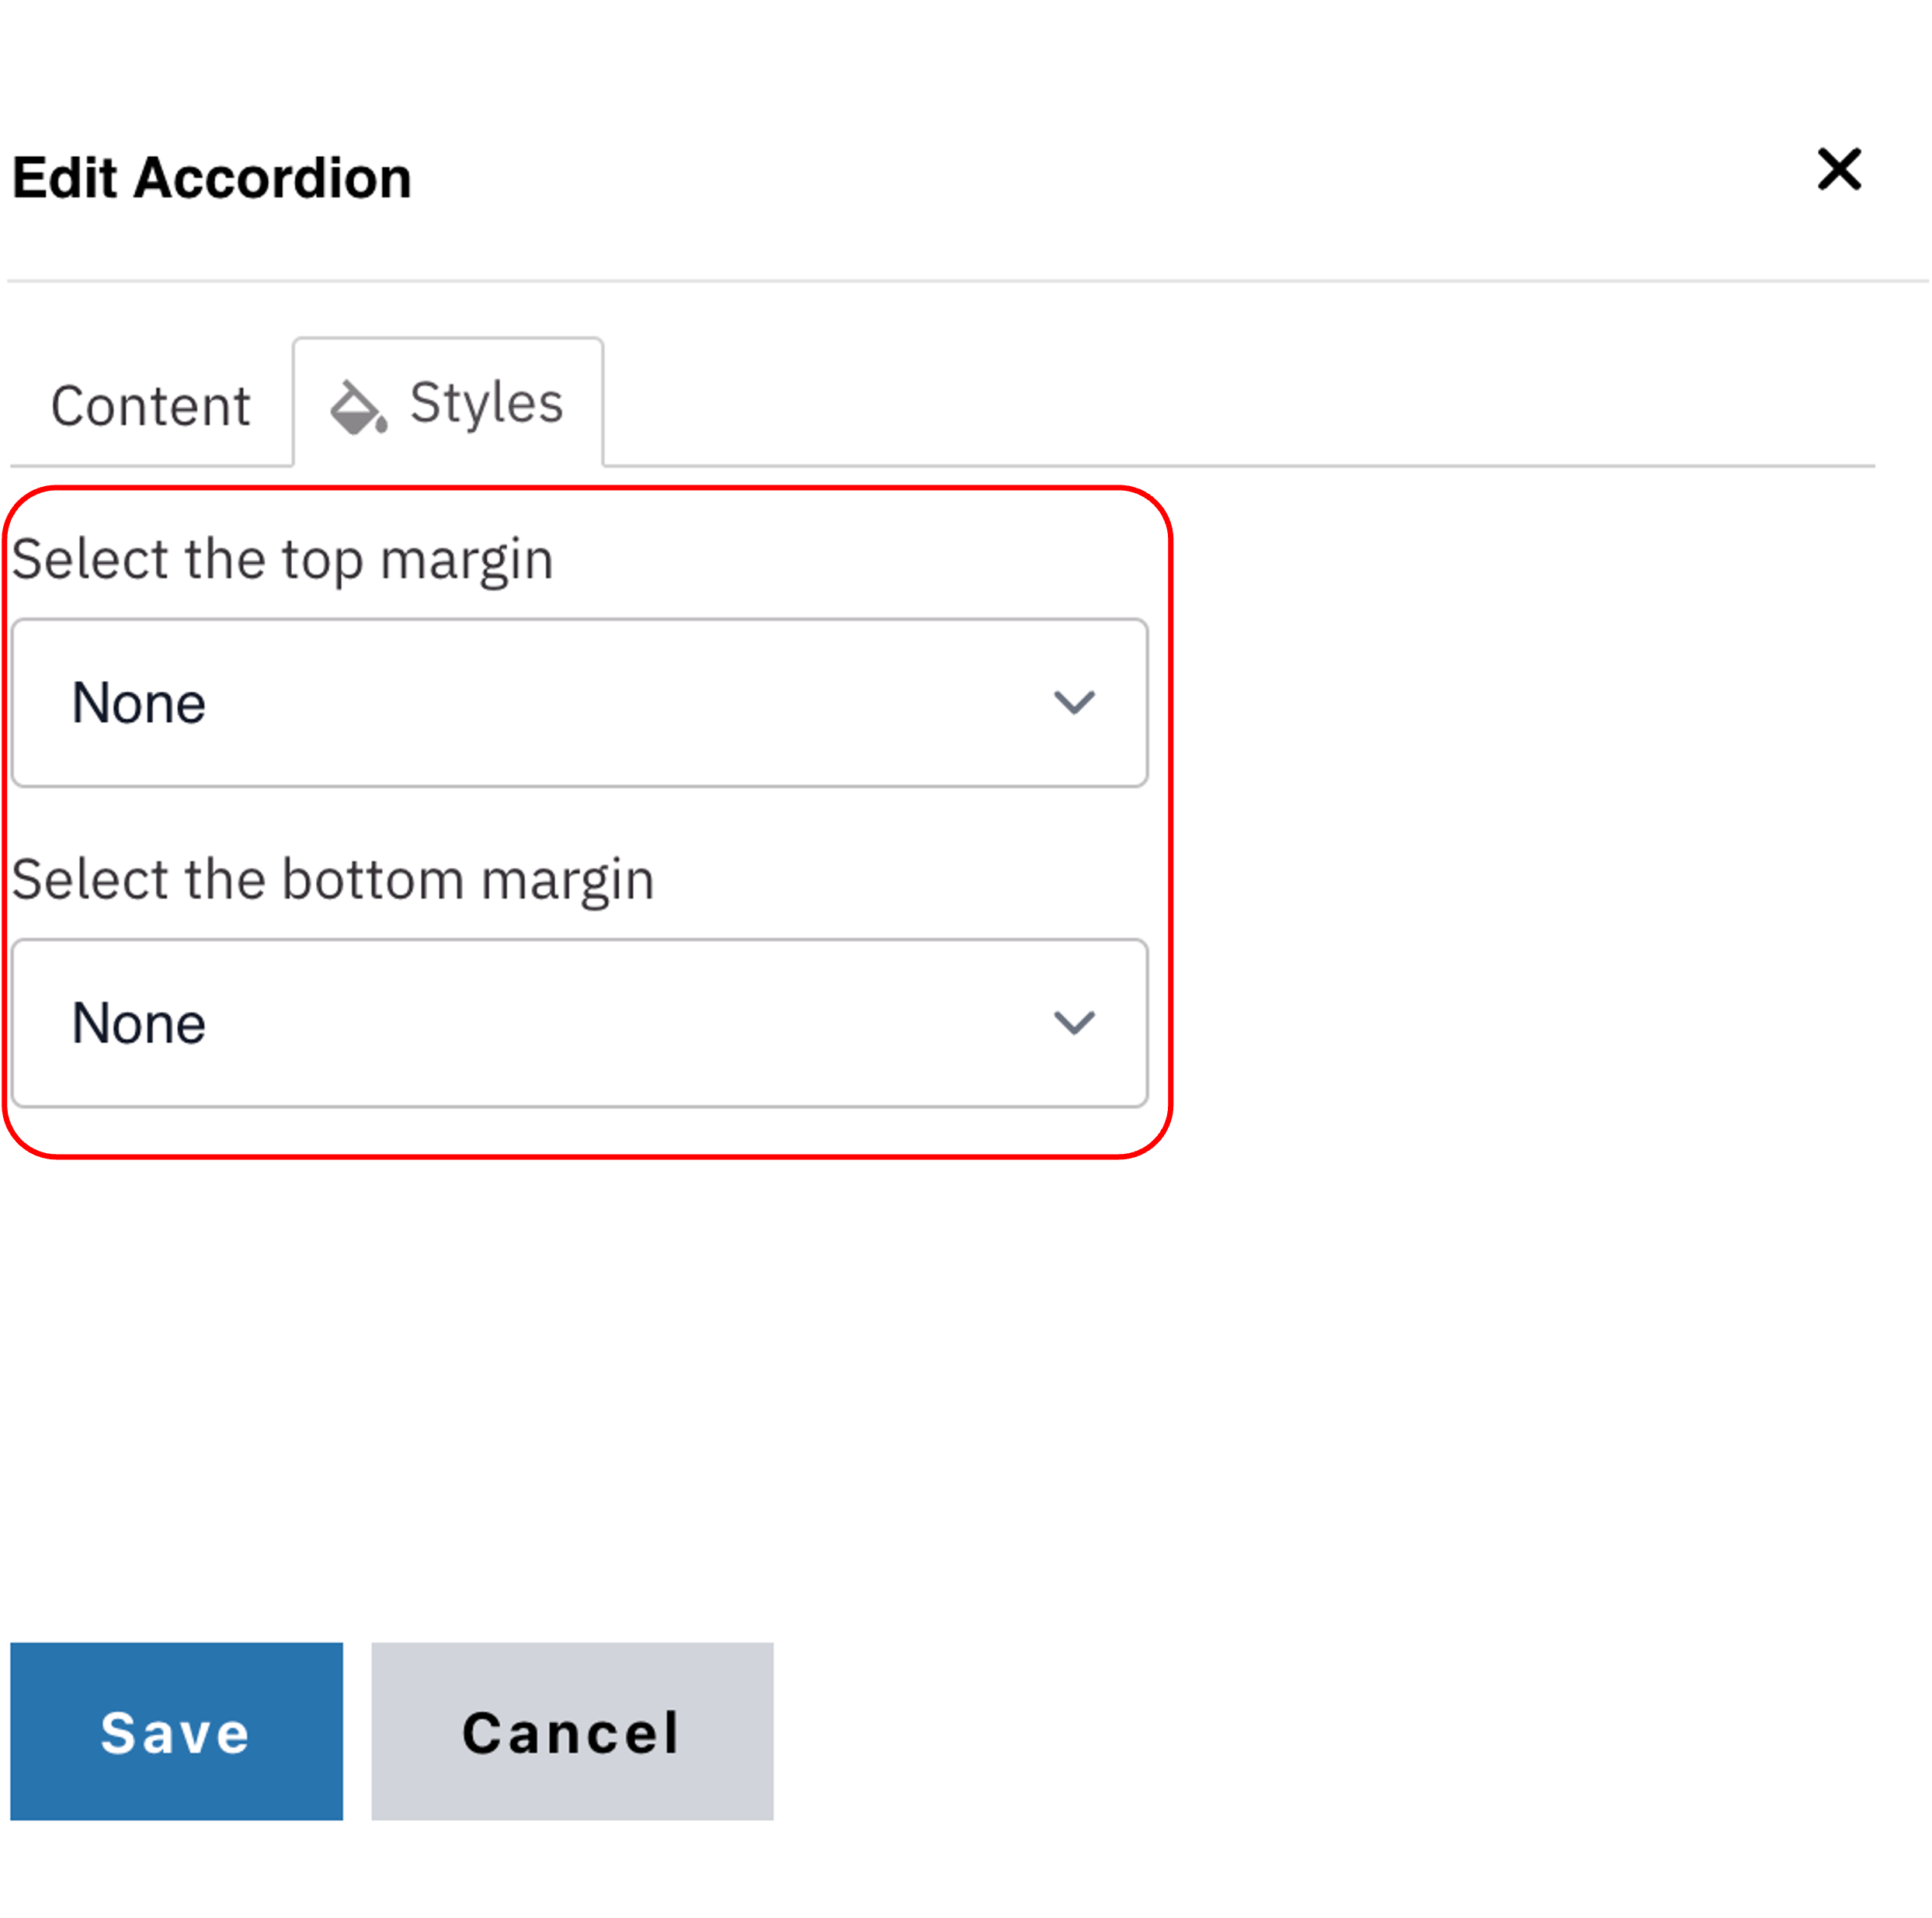
Task: Click the paint bucket icon on Styles tab
Action: click(x=357, y=407)
